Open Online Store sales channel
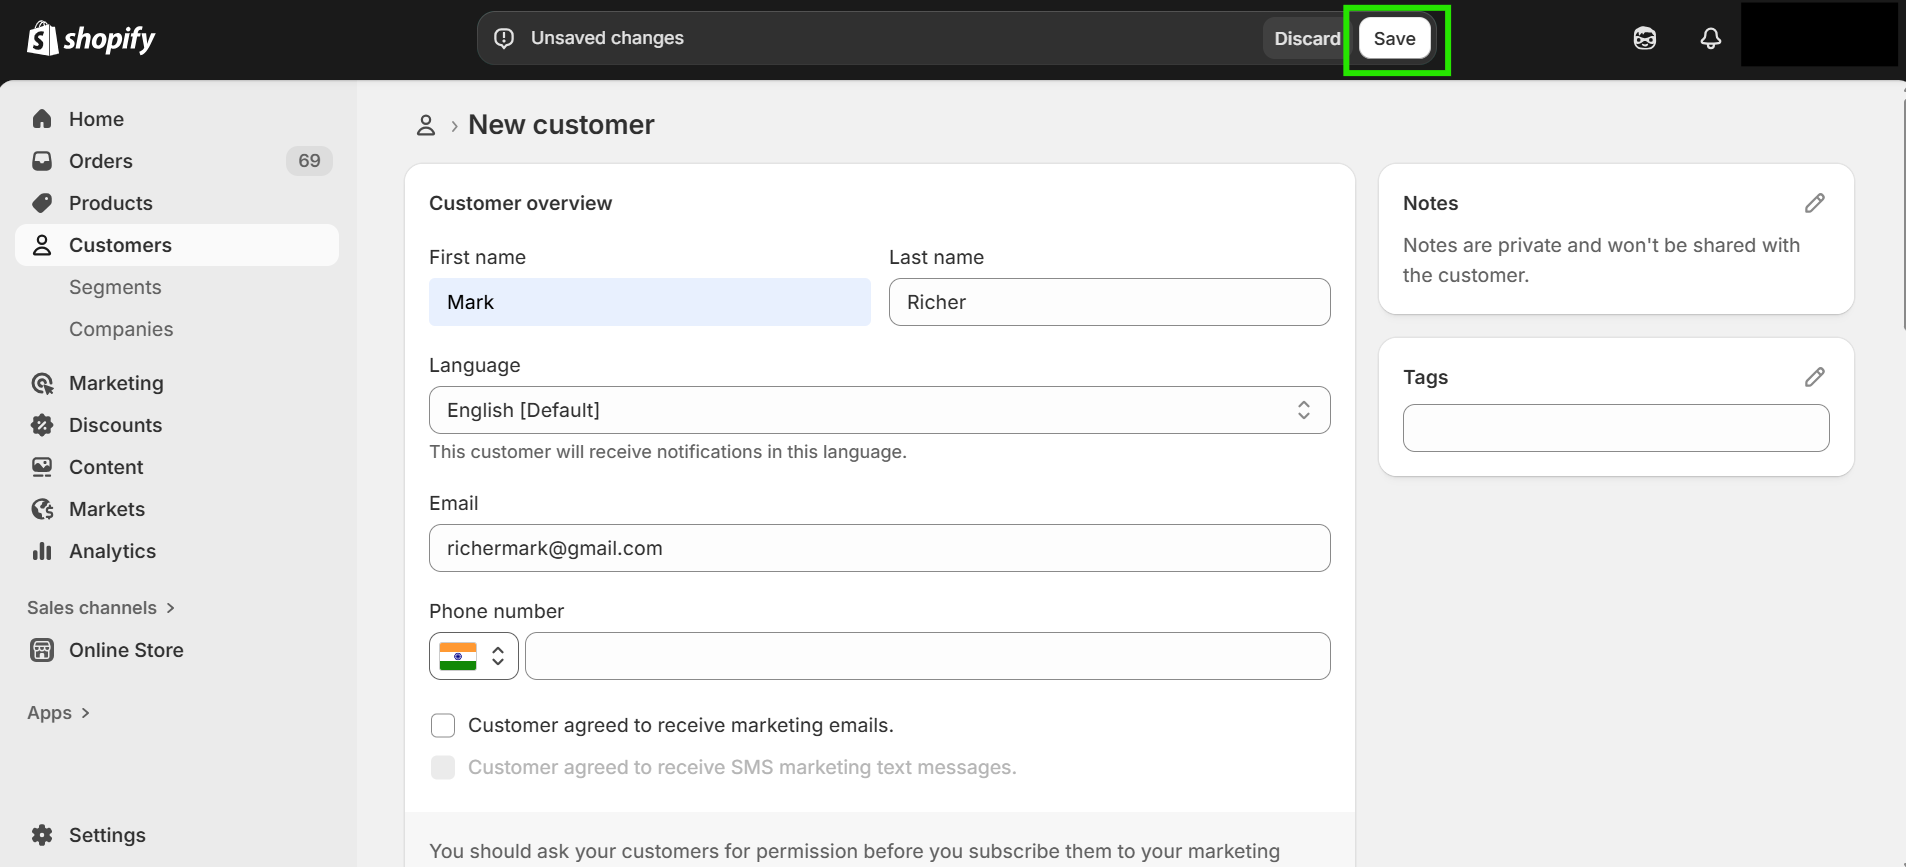 pos(126,650)
